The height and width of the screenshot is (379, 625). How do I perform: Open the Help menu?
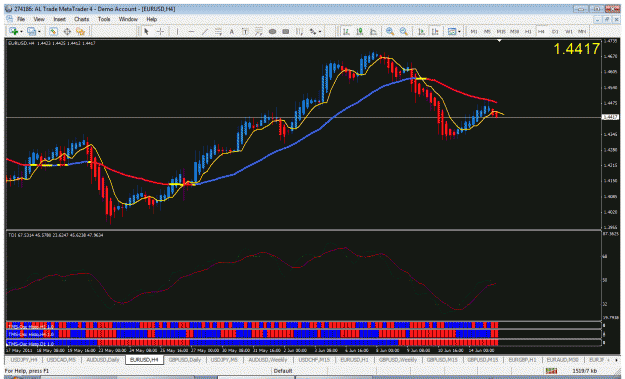point(151,19)
